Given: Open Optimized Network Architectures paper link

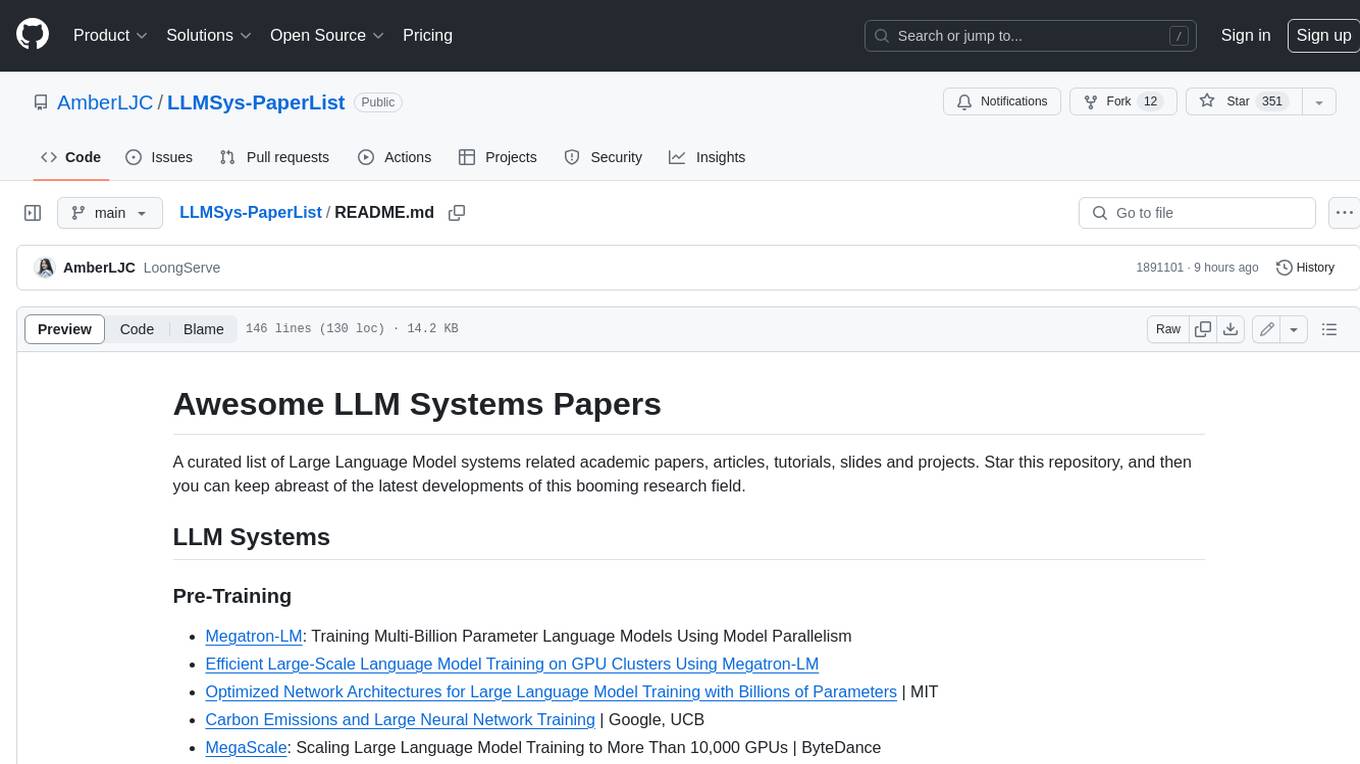Looking at the screenshot, I should (551, 692).
